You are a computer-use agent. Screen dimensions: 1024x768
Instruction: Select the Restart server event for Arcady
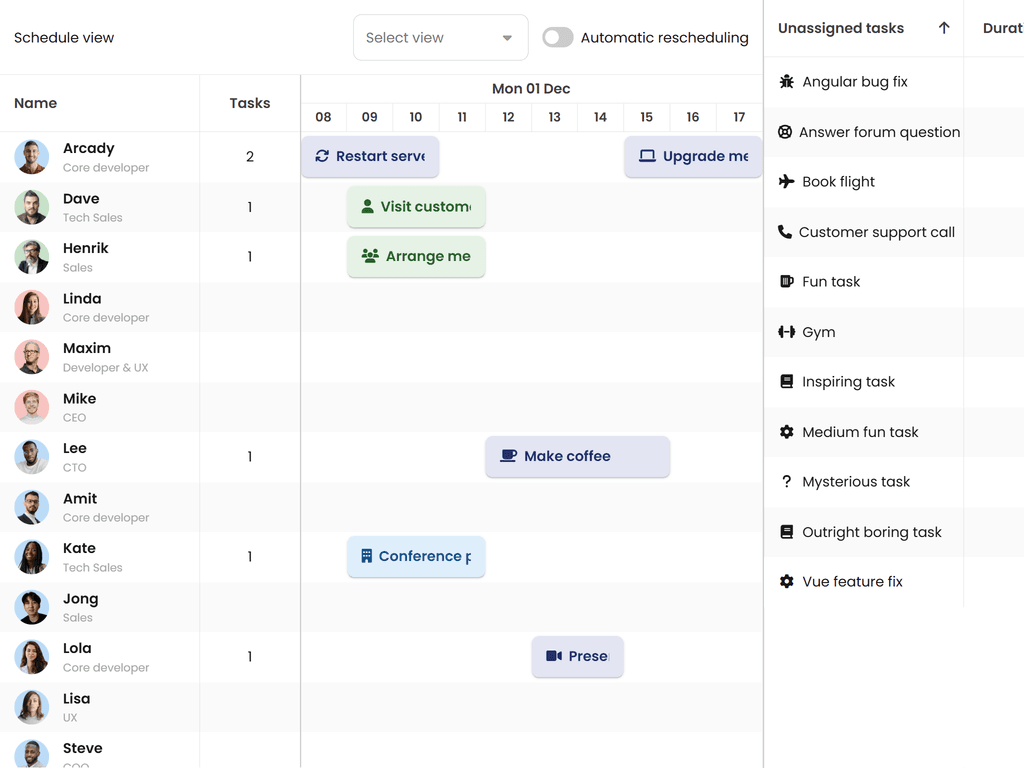click(x=370, y=157)
